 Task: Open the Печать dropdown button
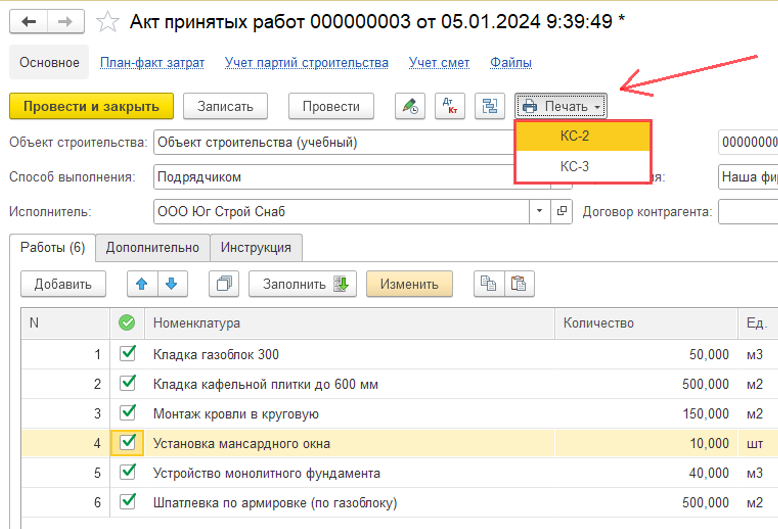coord(561,106)
